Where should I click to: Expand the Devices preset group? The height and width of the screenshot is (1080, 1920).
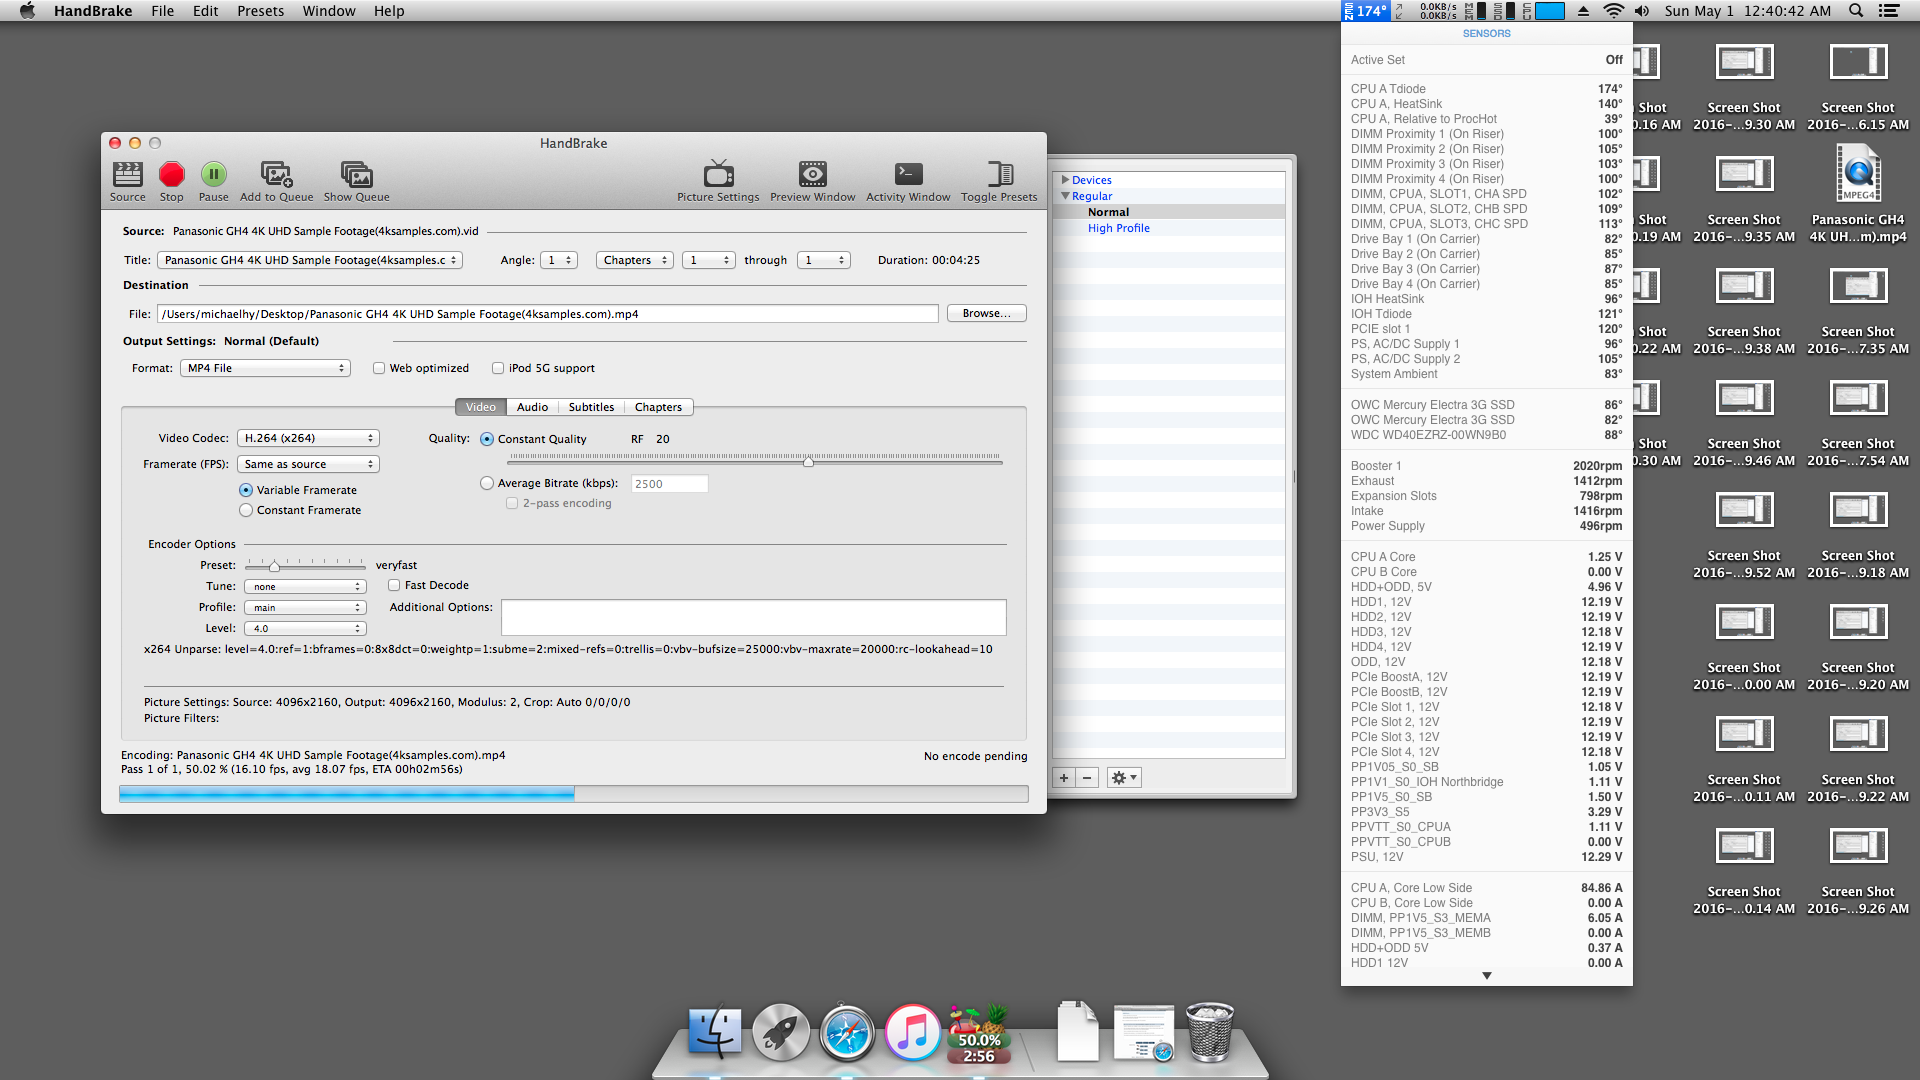pyautogui.click(x=1066, y=180)
